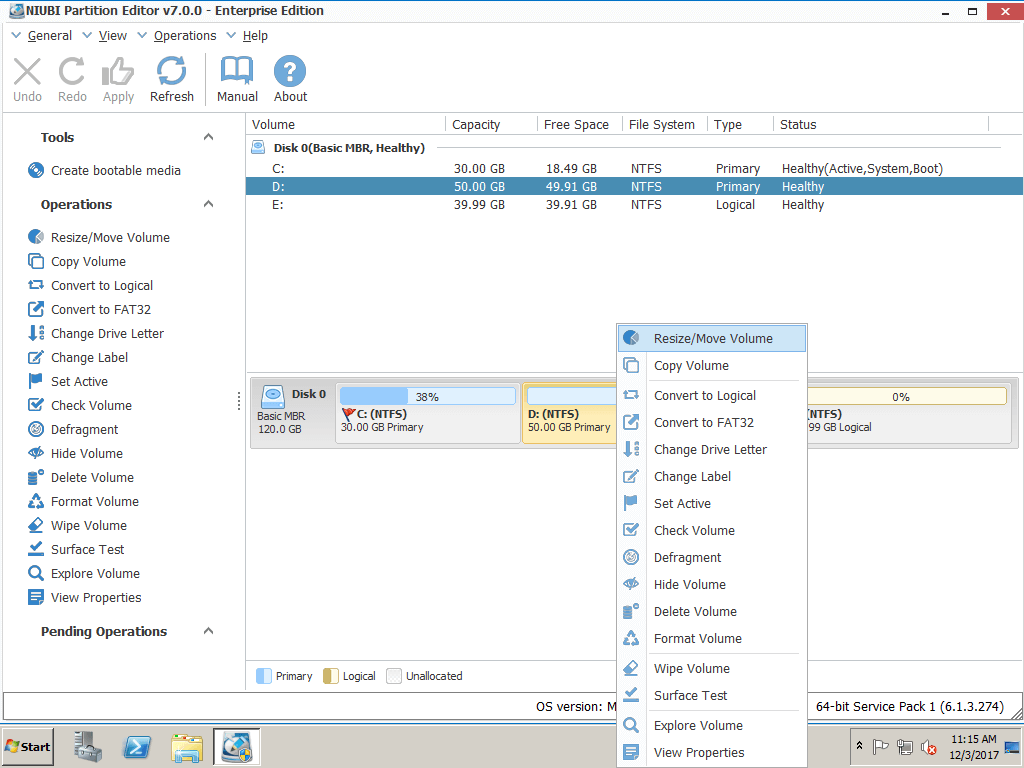Screen dimensions: 1024x768
Task: Click Copy Volume icon in left sidebar
Action: [36, 261]
